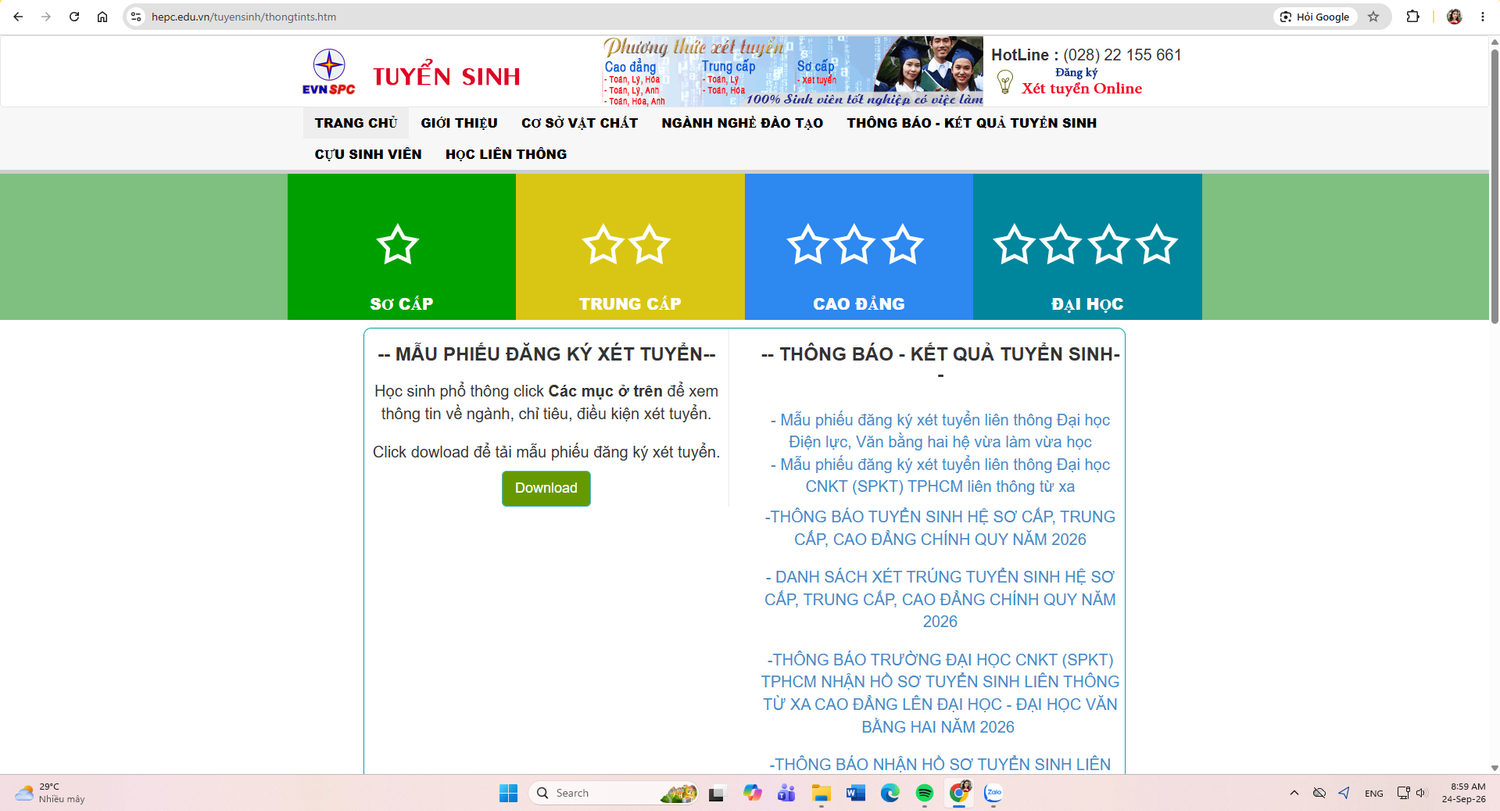Open Mẫu phiếu liên thông Đại học Điện lực link
The height and width of the screenshot is (811, 1500).
[940, 431]
